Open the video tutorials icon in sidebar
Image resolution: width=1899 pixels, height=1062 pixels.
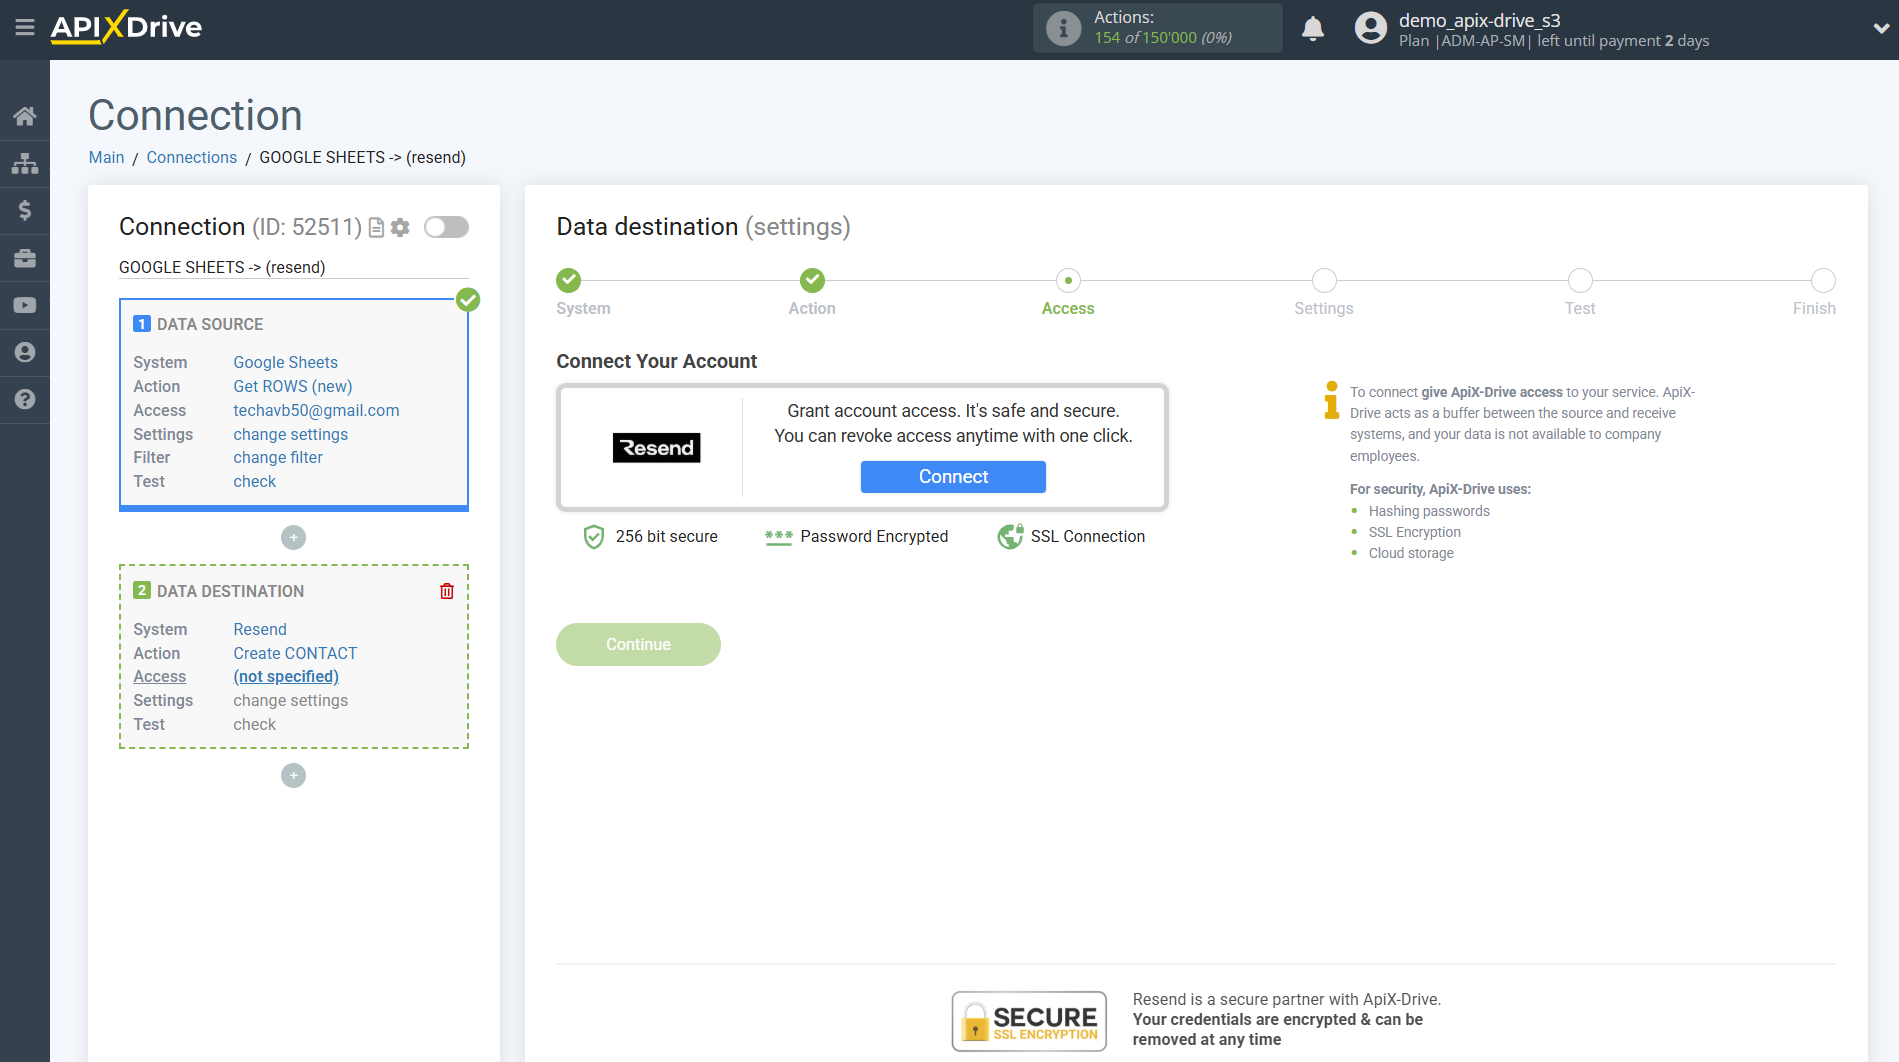tap(25, 304)
